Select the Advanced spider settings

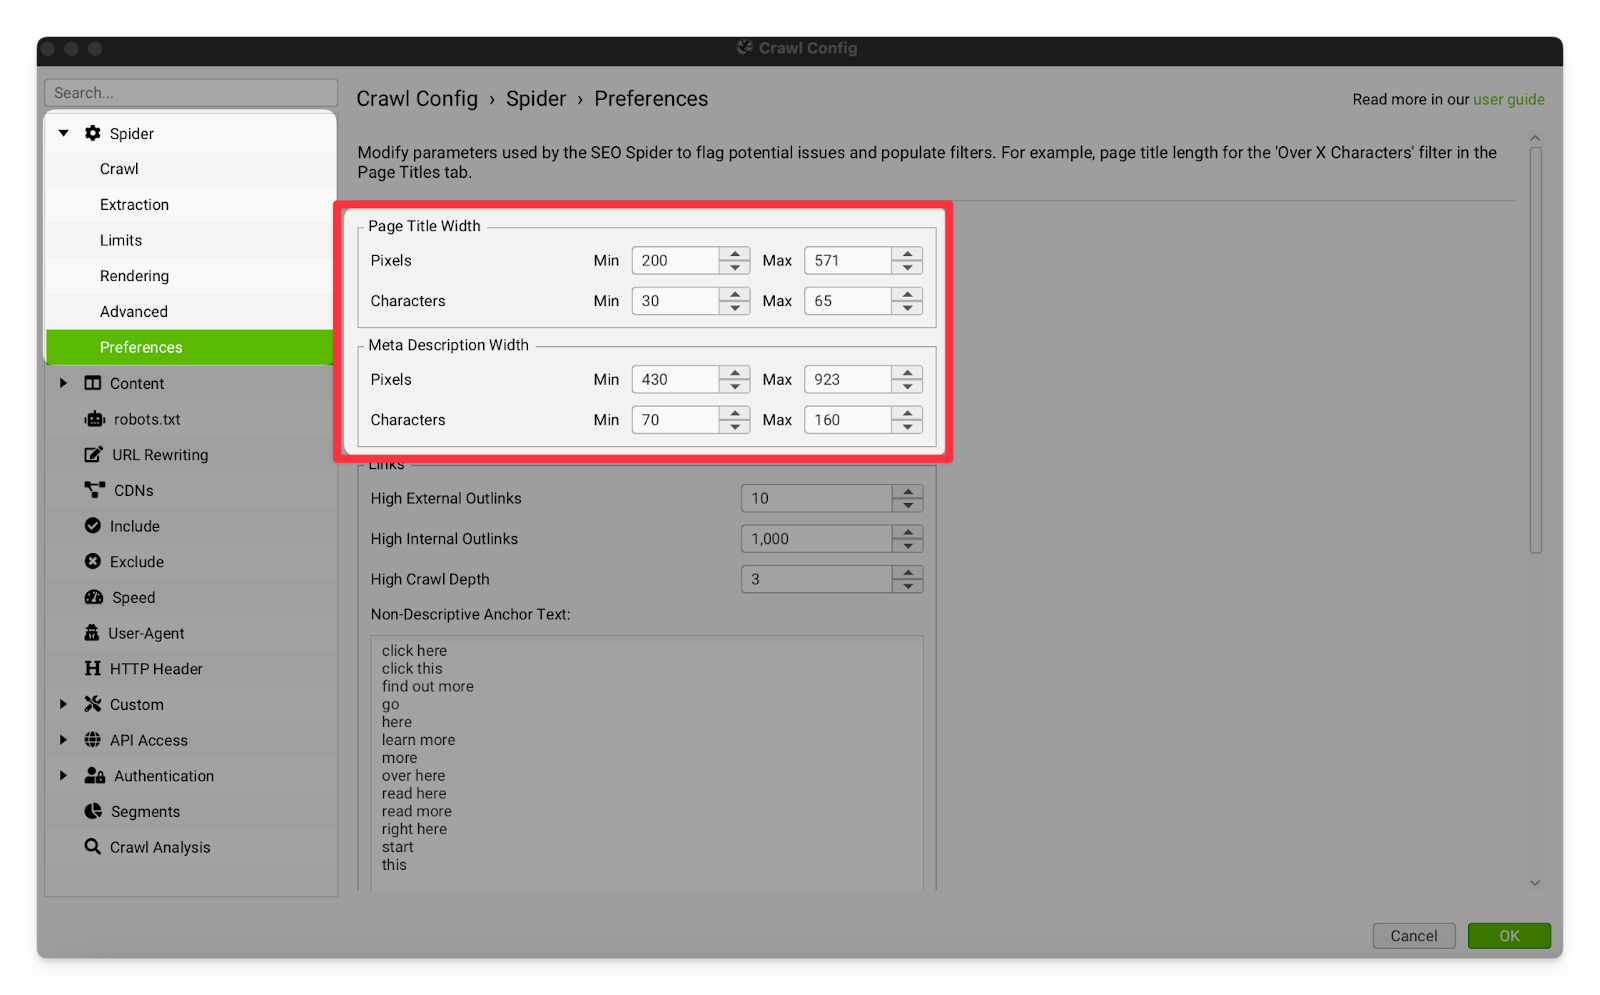click(134, 312)
